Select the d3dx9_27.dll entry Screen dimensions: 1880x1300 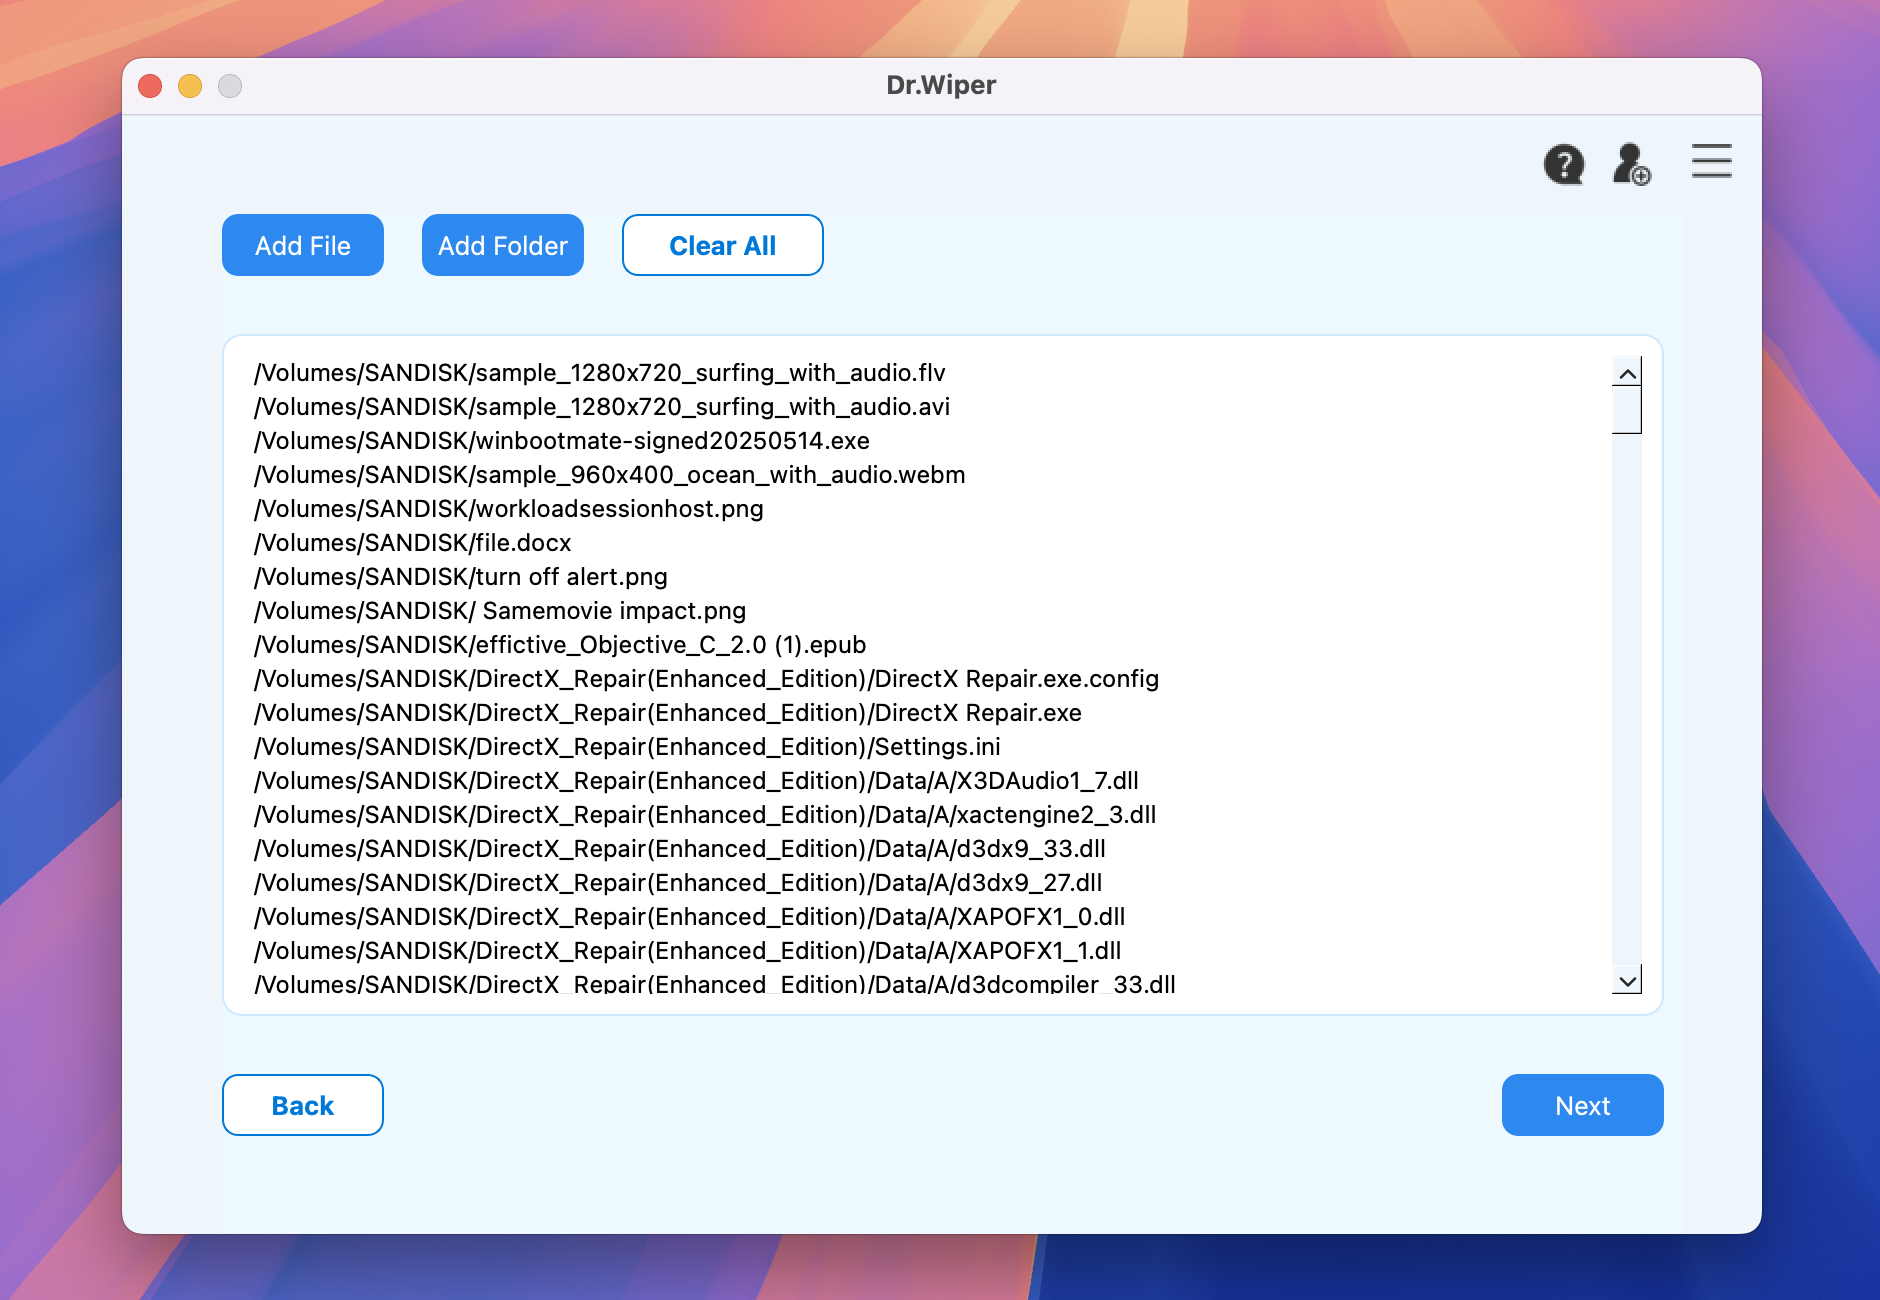pyautogui.click(x=678, y=883)
